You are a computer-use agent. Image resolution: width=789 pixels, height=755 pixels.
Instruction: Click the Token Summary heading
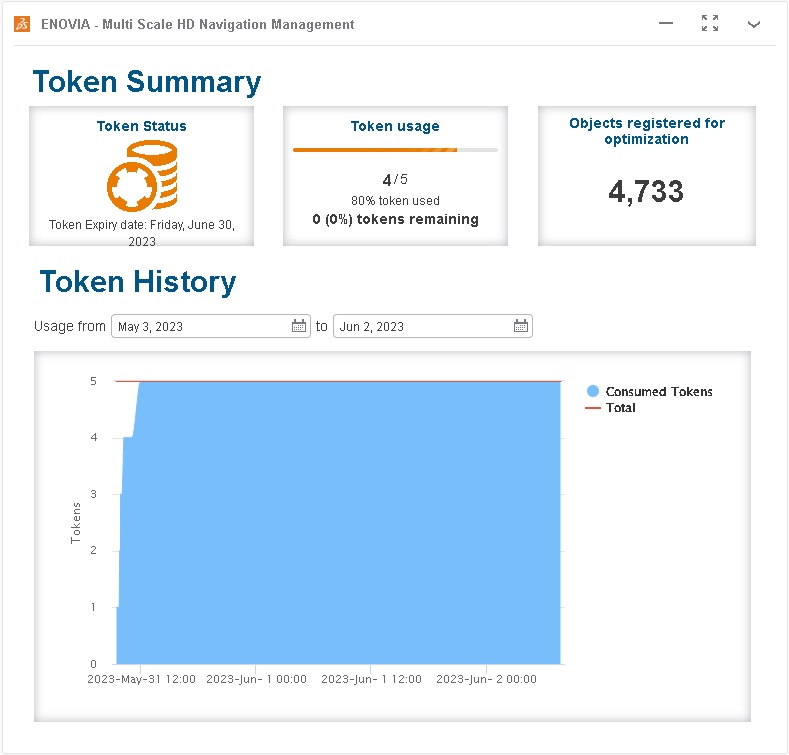coord(147,82)
